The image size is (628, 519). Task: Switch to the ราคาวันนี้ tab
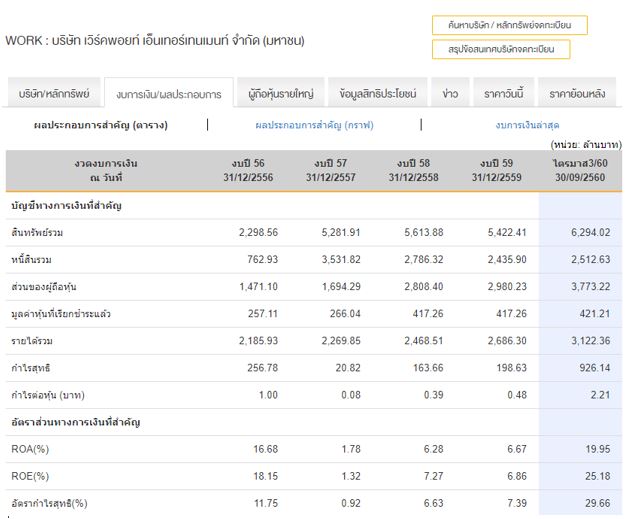[503, 93]
